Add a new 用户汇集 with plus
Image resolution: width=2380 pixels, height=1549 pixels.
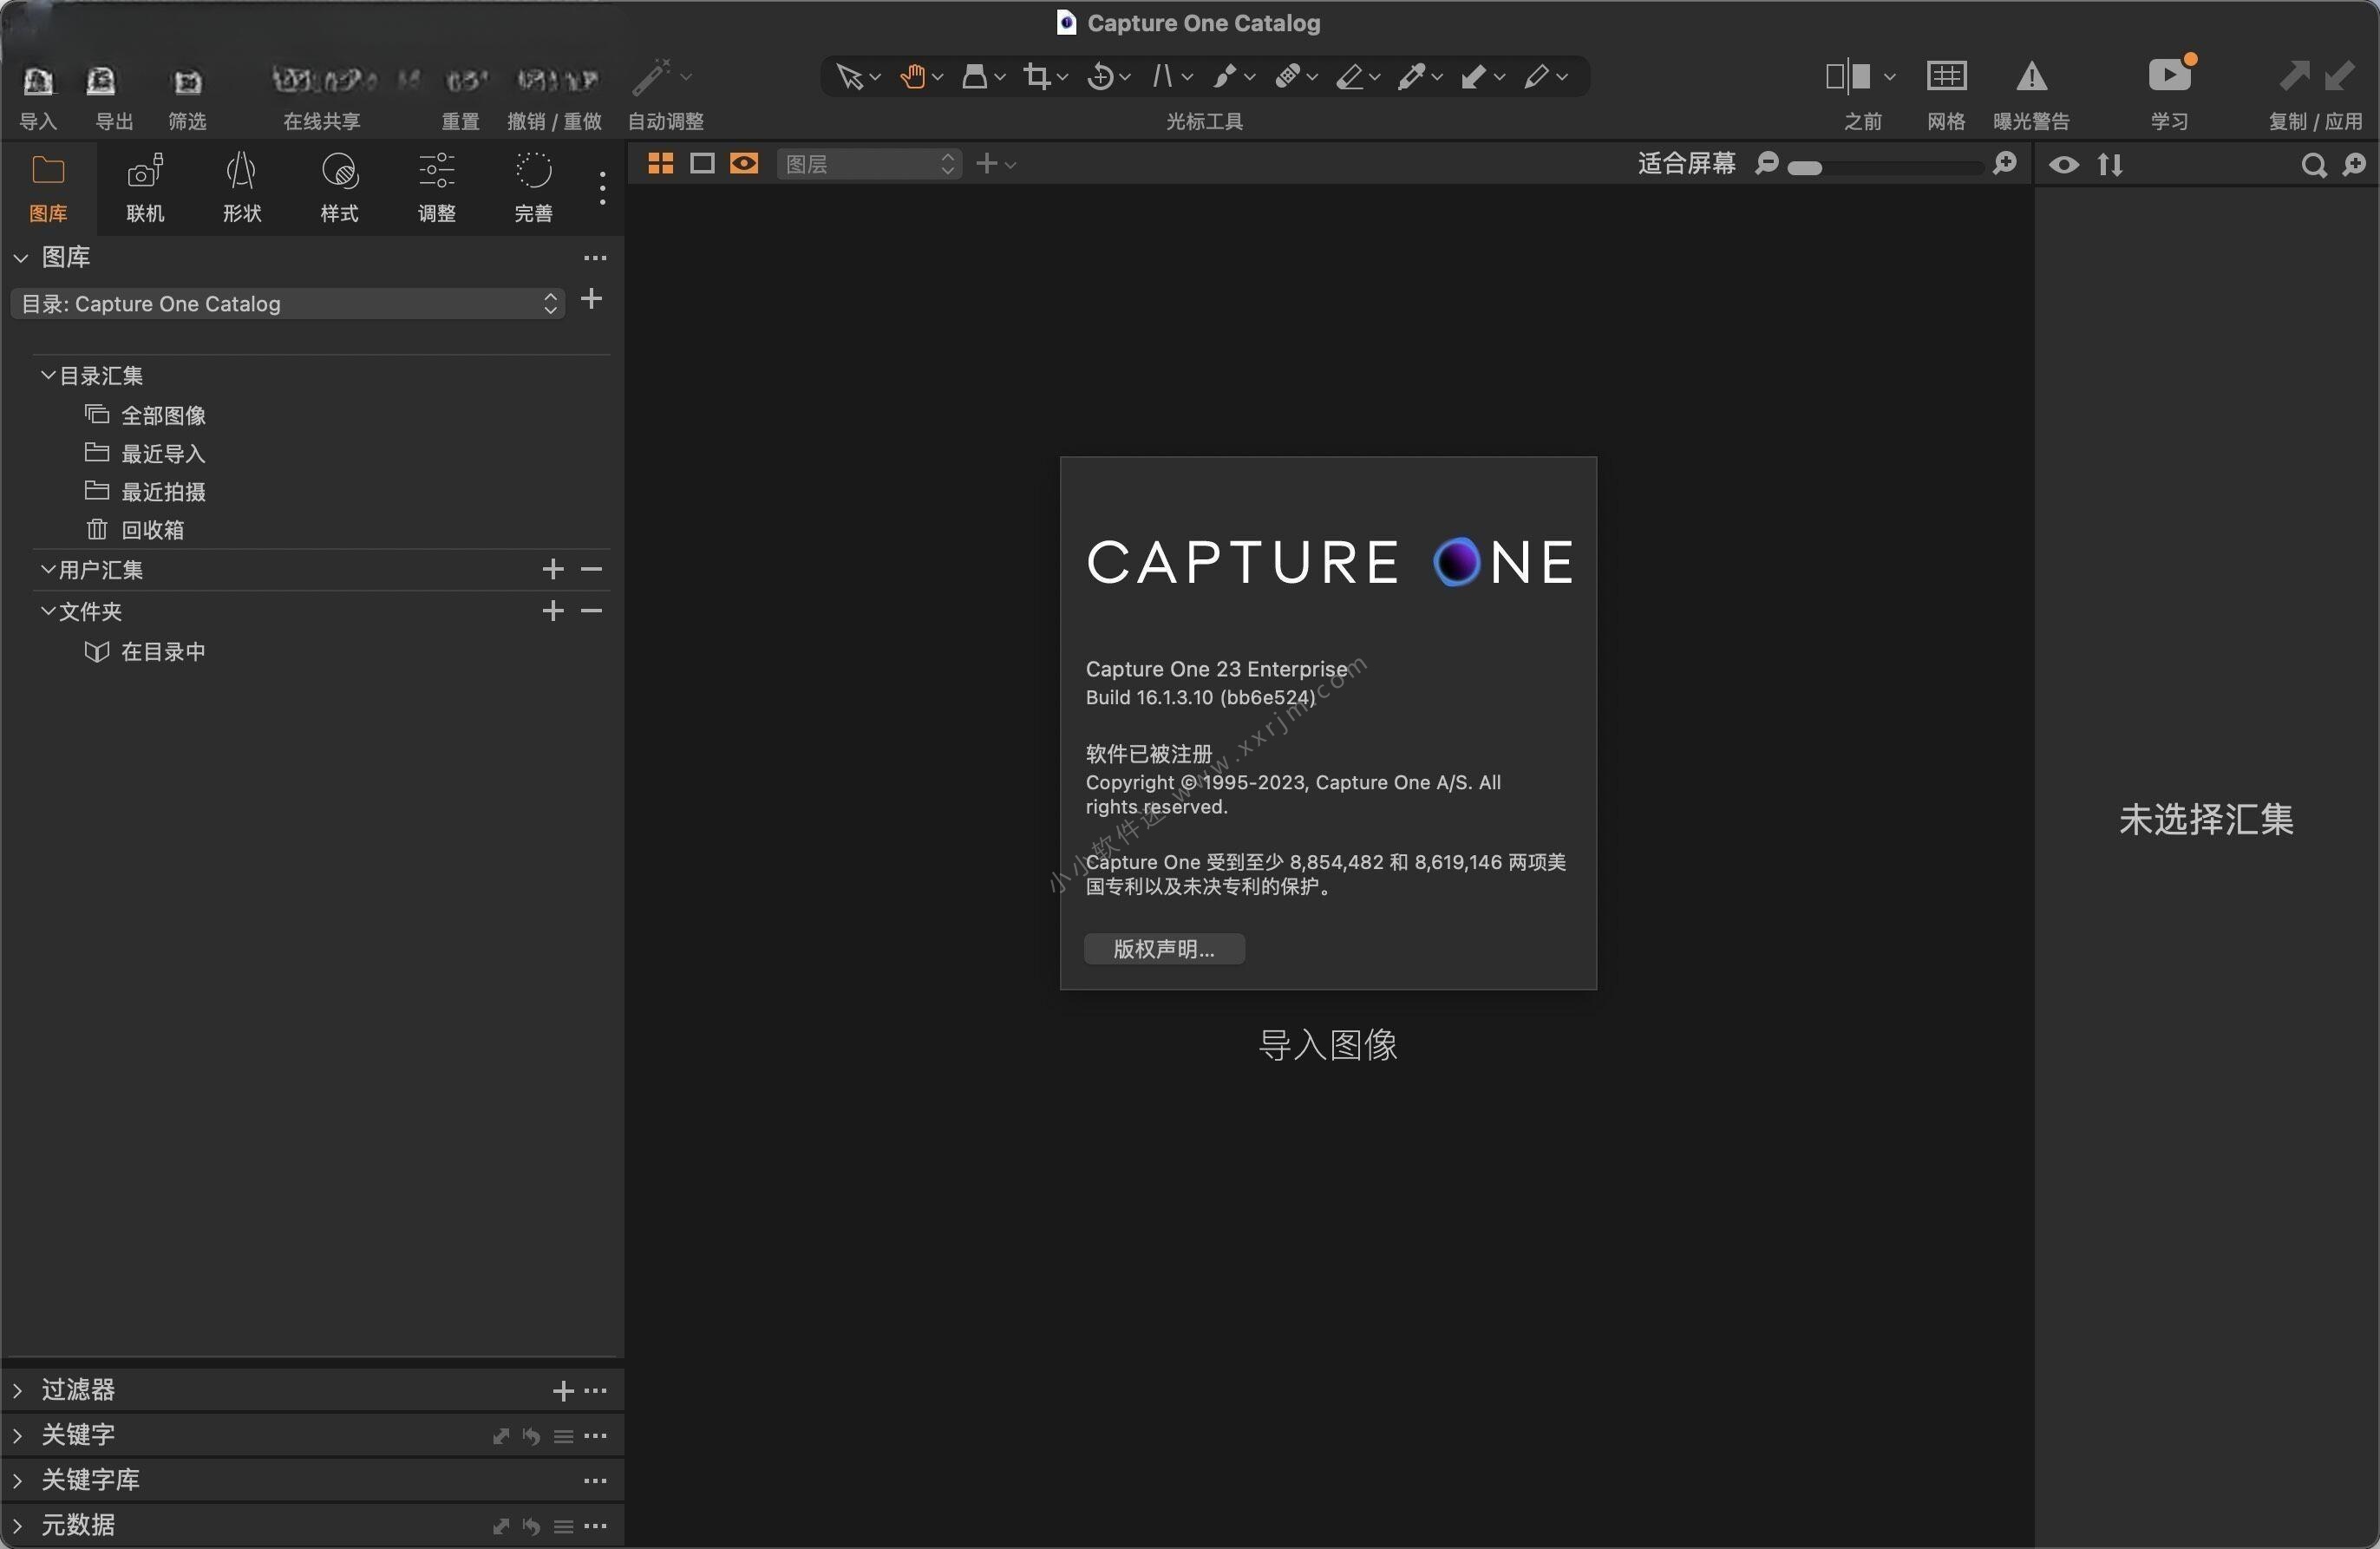[552, 569]
